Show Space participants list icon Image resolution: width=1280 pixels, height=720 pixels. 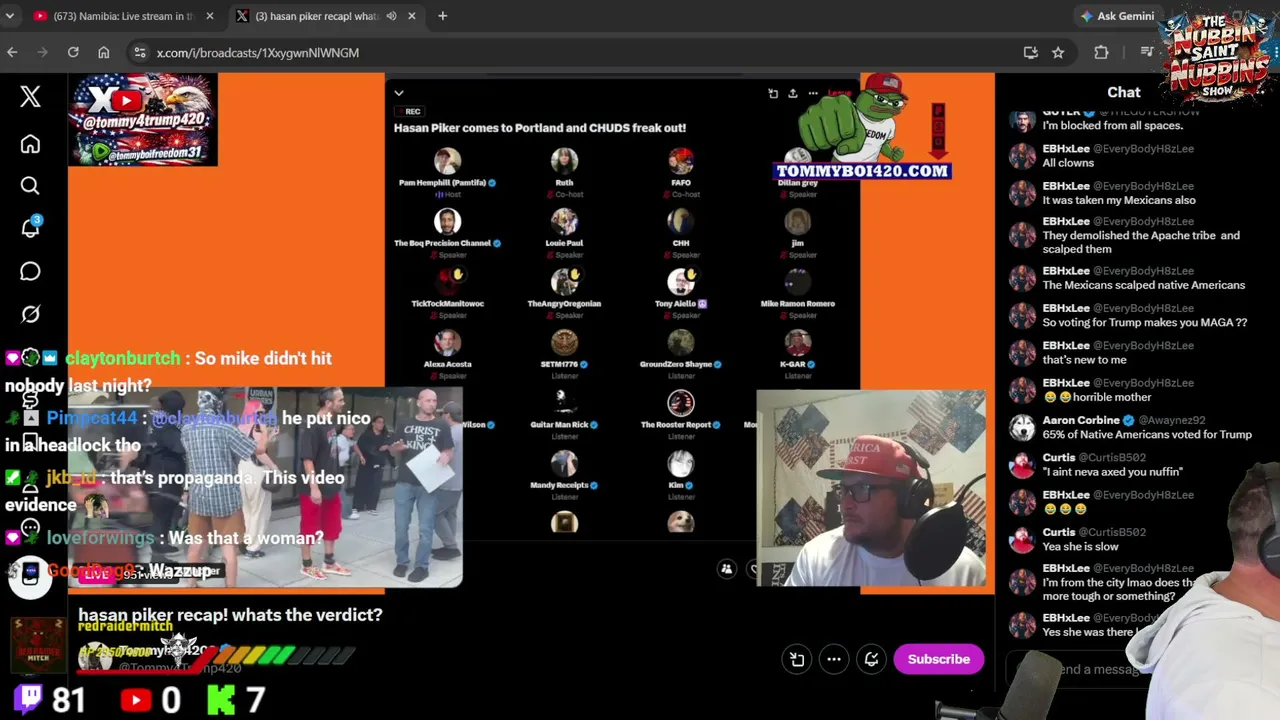click(727, 569)
